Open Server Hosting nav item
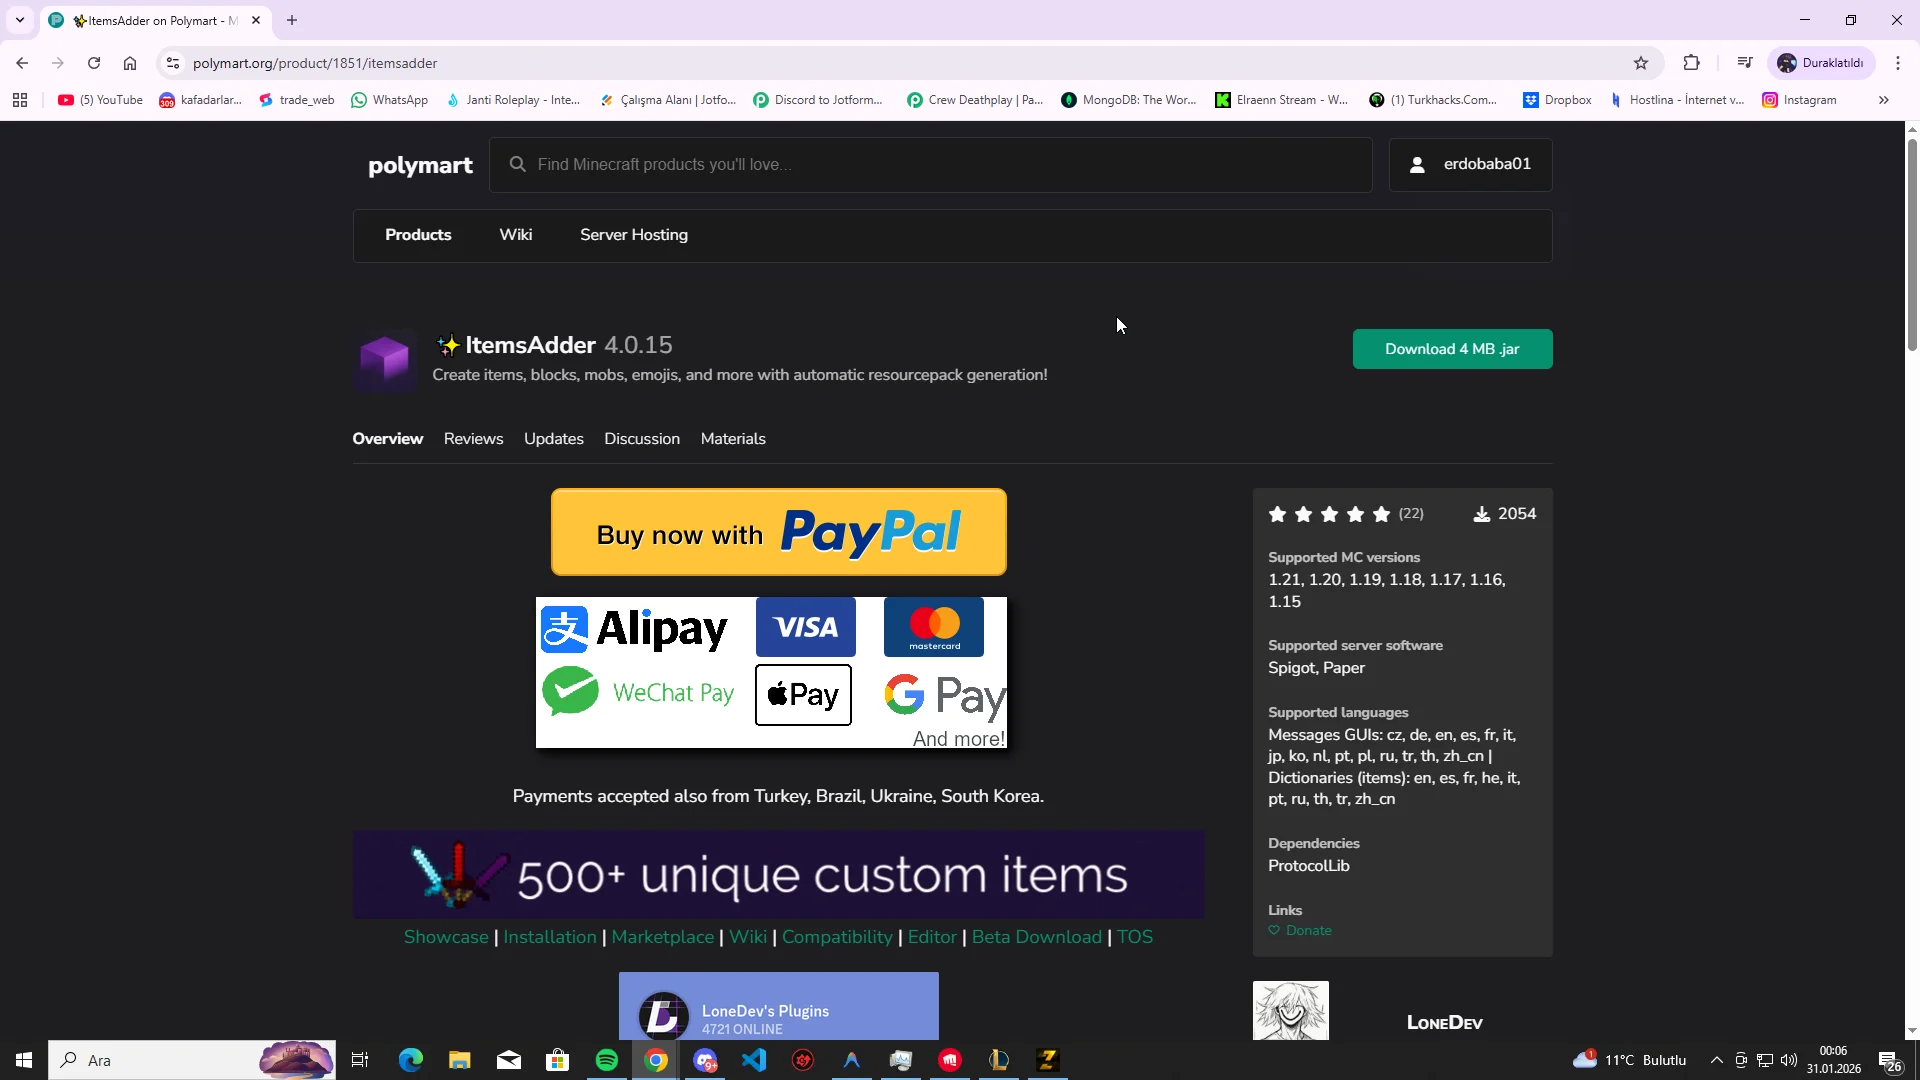The image size is (1920, 1080). pos(634,235)
